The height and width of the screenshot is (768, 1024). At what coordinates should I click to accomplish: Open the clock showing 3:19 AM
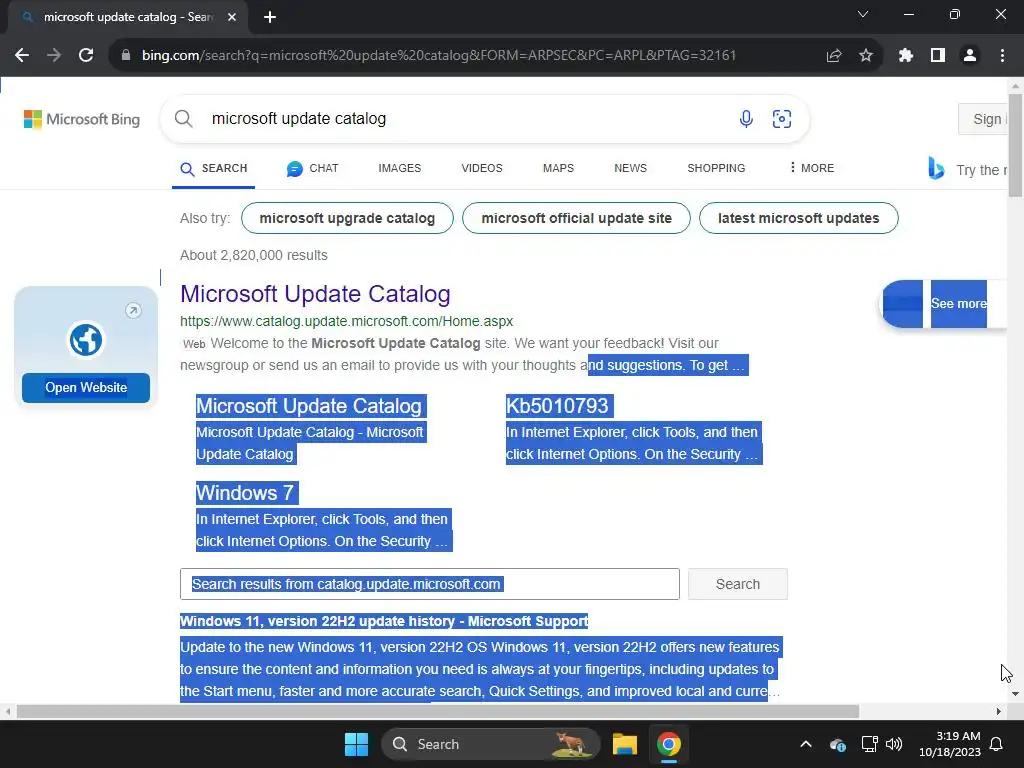coord(950,744)
